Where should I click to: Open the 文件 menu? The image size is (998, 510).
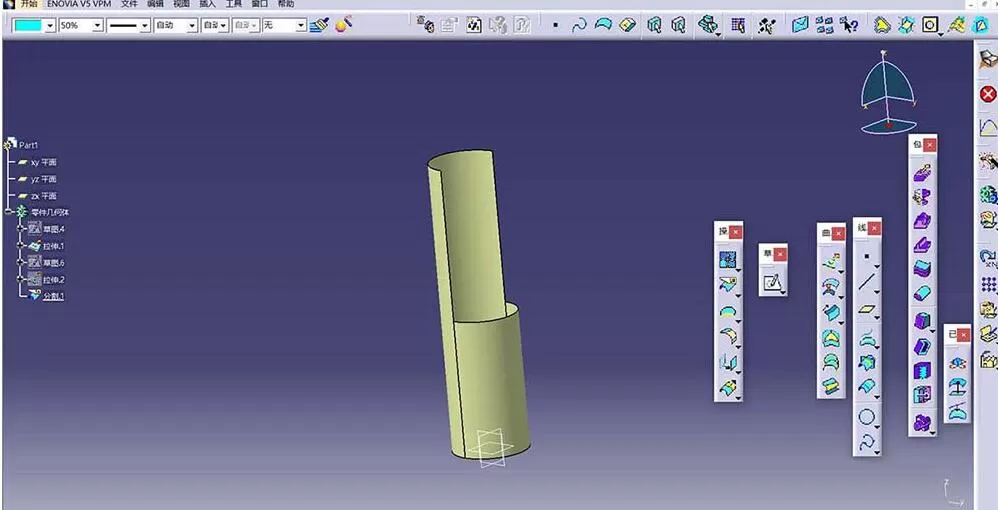tap(129, 4)
